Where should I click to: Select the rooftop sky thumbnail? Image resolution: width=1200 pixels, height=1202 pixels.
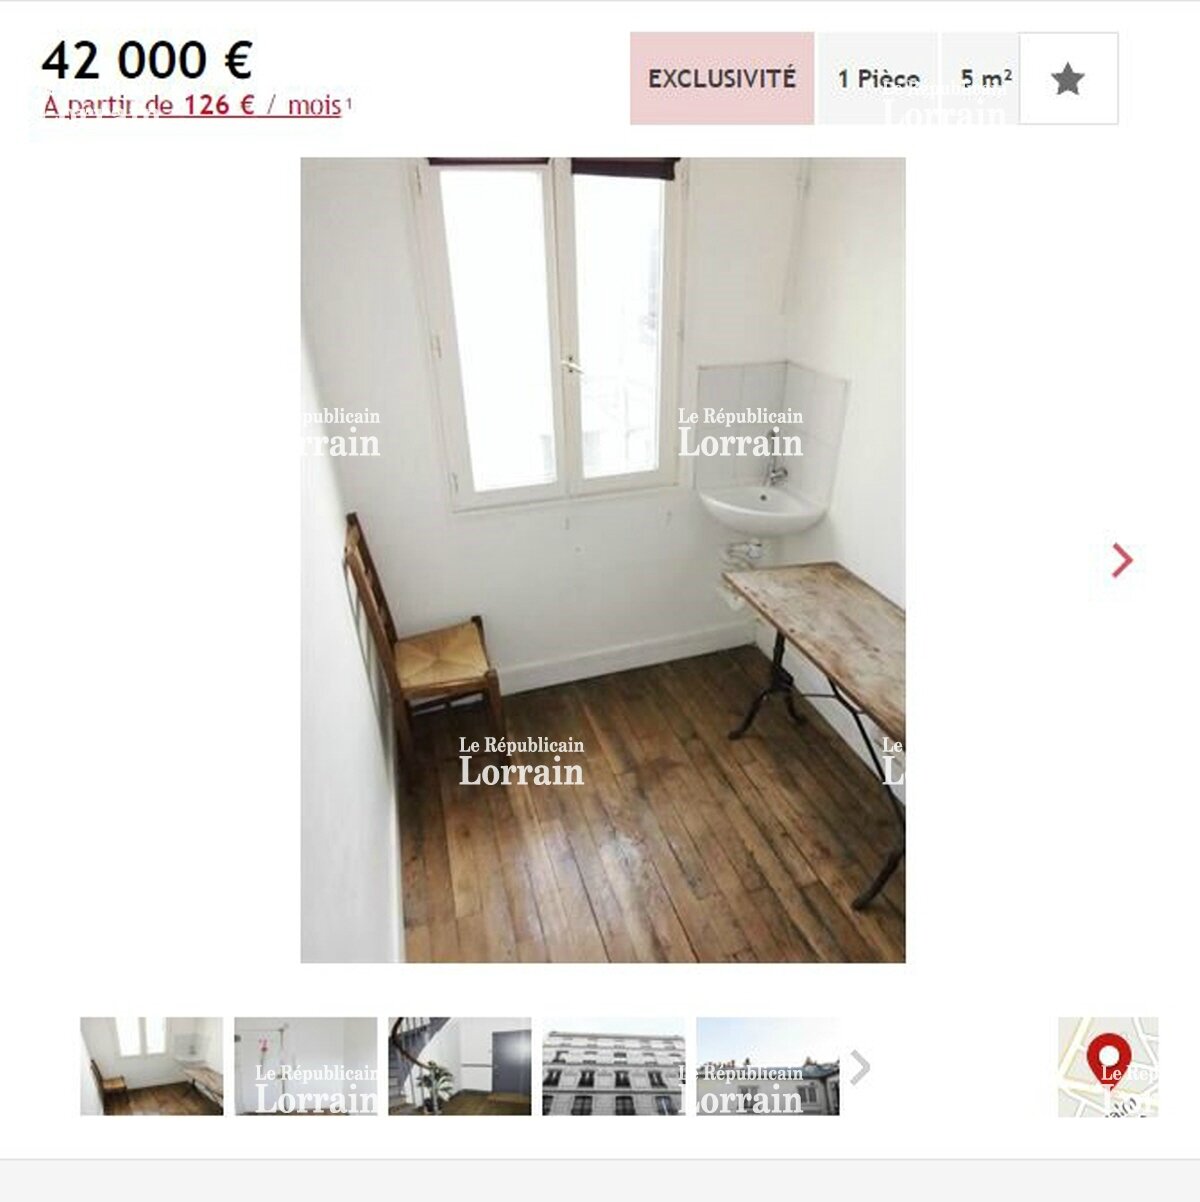[x=768, y=1066]
